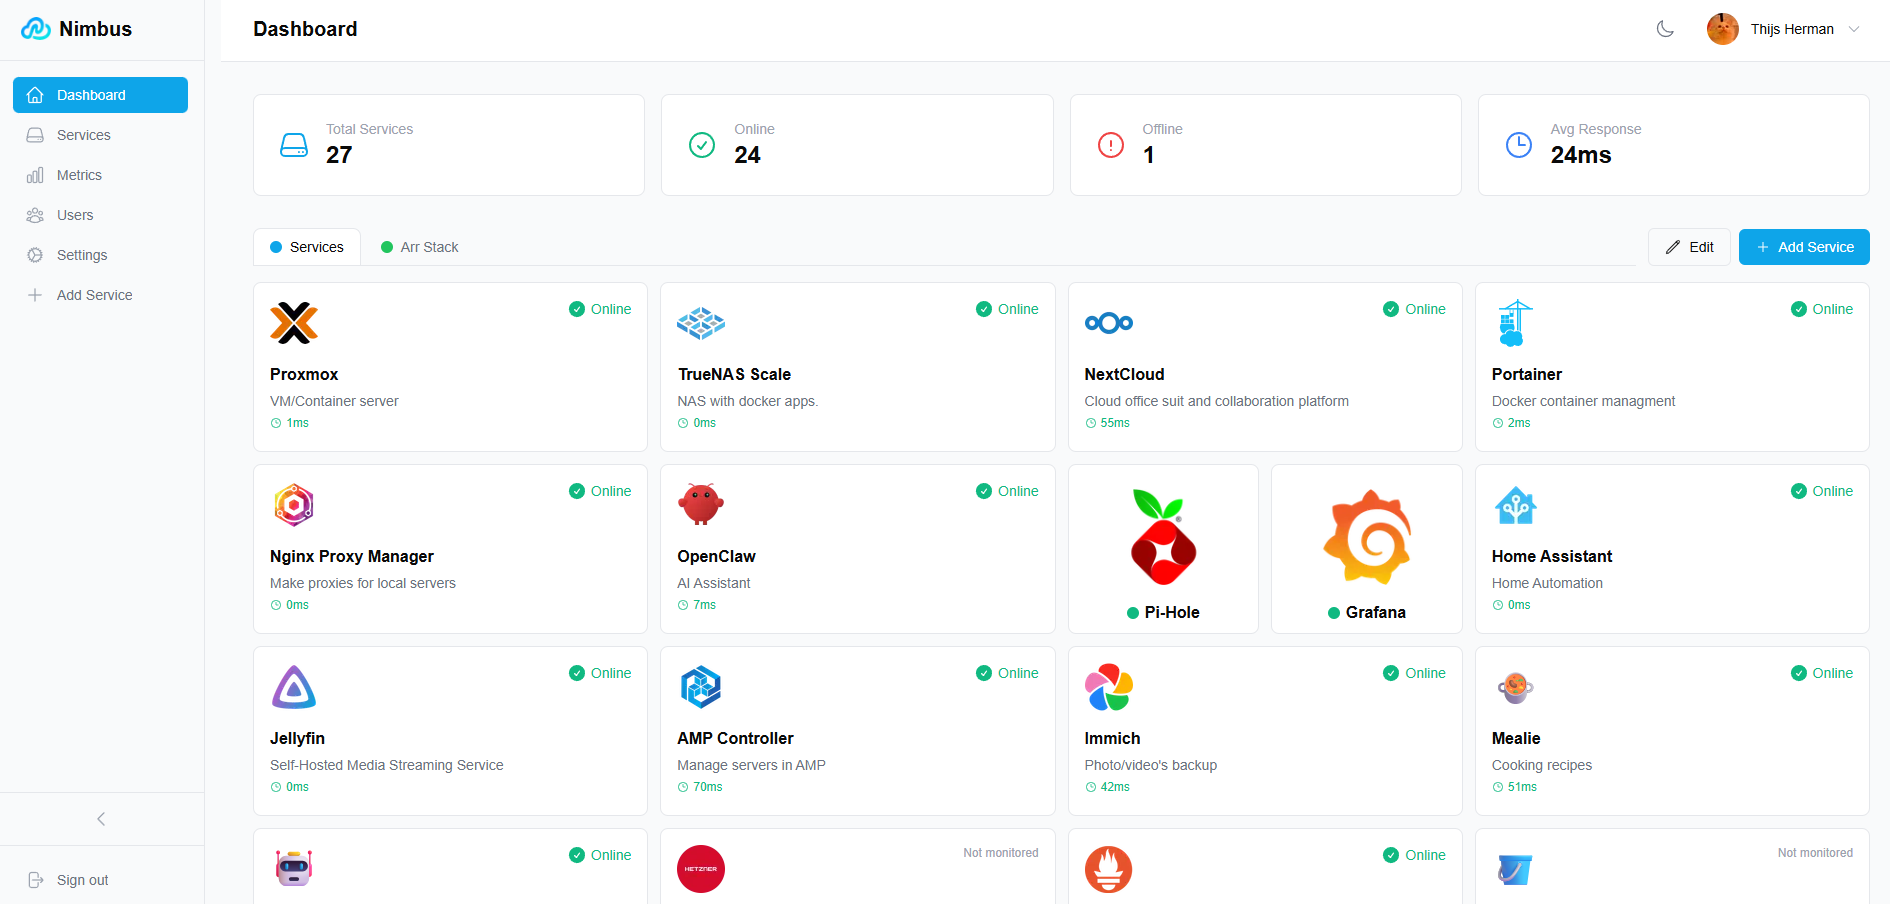Collapse the sidebar with the left chevron
The image size is (1890, 904).
(101, 819)
